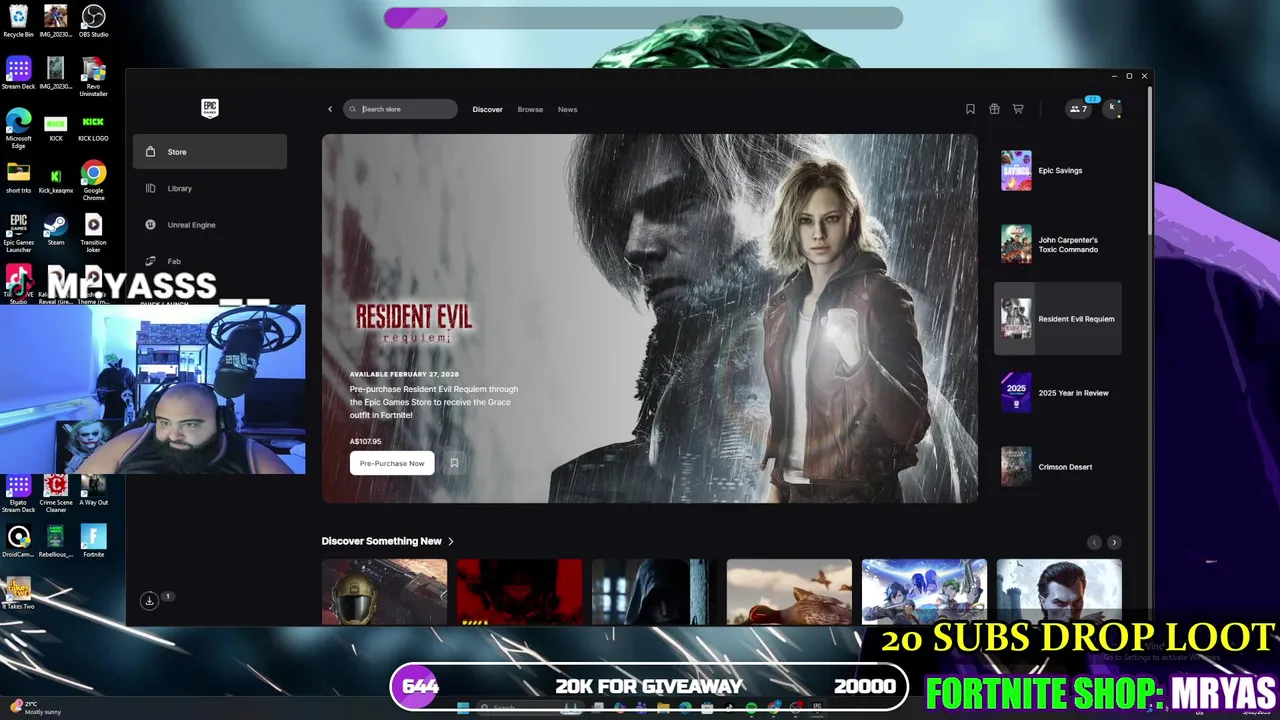Image resolution: width=1280 pixels, height=720 pixels.
Task: Focus the Search store field
Action: (400, 109)
